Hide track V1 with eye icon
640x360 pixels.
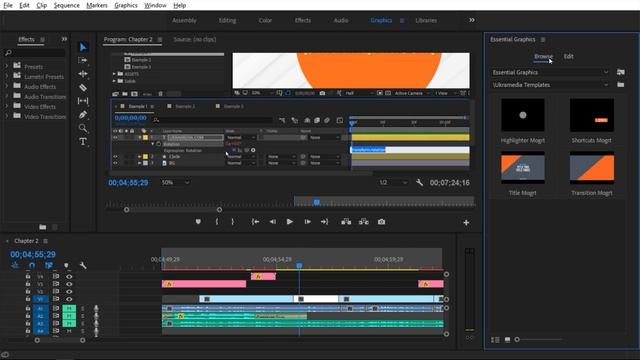tap(69, 299)
